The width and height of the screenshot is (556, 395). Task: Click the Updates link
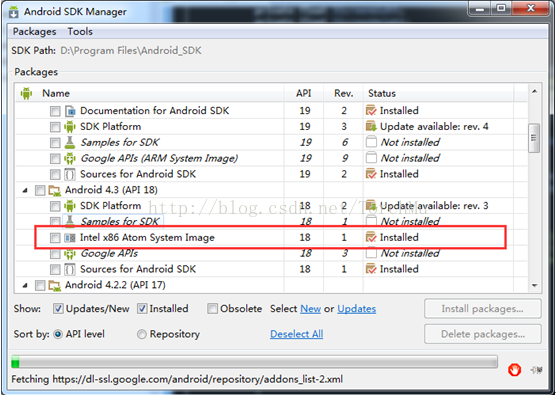[356, 309]
